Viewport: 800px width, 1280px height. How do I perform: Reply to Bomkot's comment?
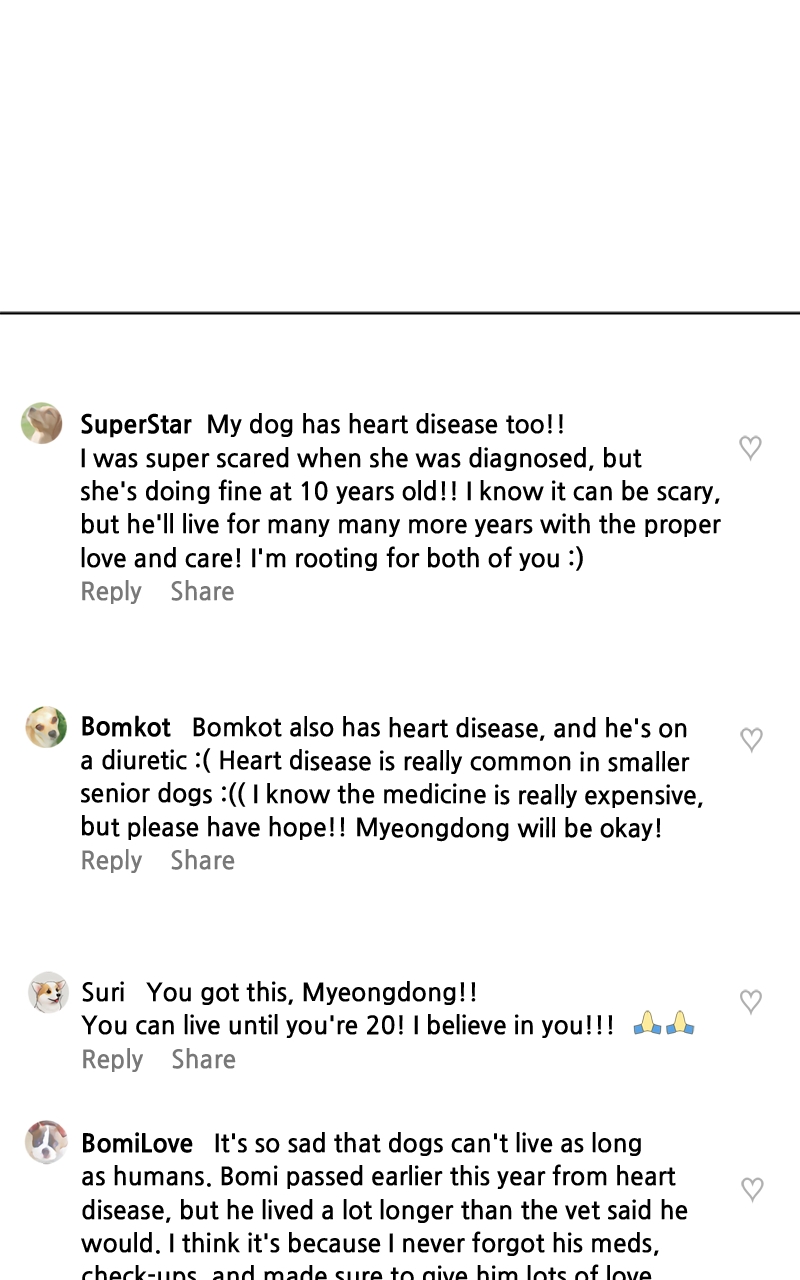pyautogui.click(x=111, y=860)
